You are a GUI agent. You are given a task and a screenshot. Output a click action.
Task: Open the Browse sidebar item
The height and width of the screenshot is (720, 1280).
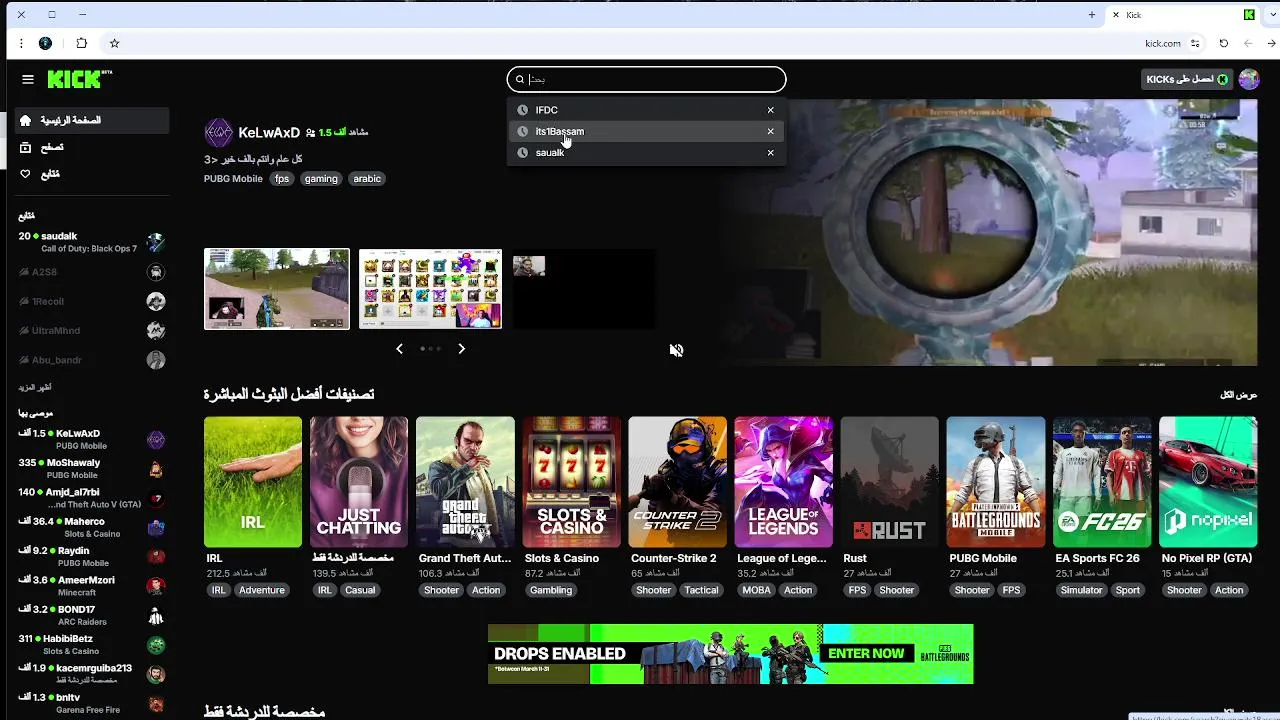click(x=92, y=147)
